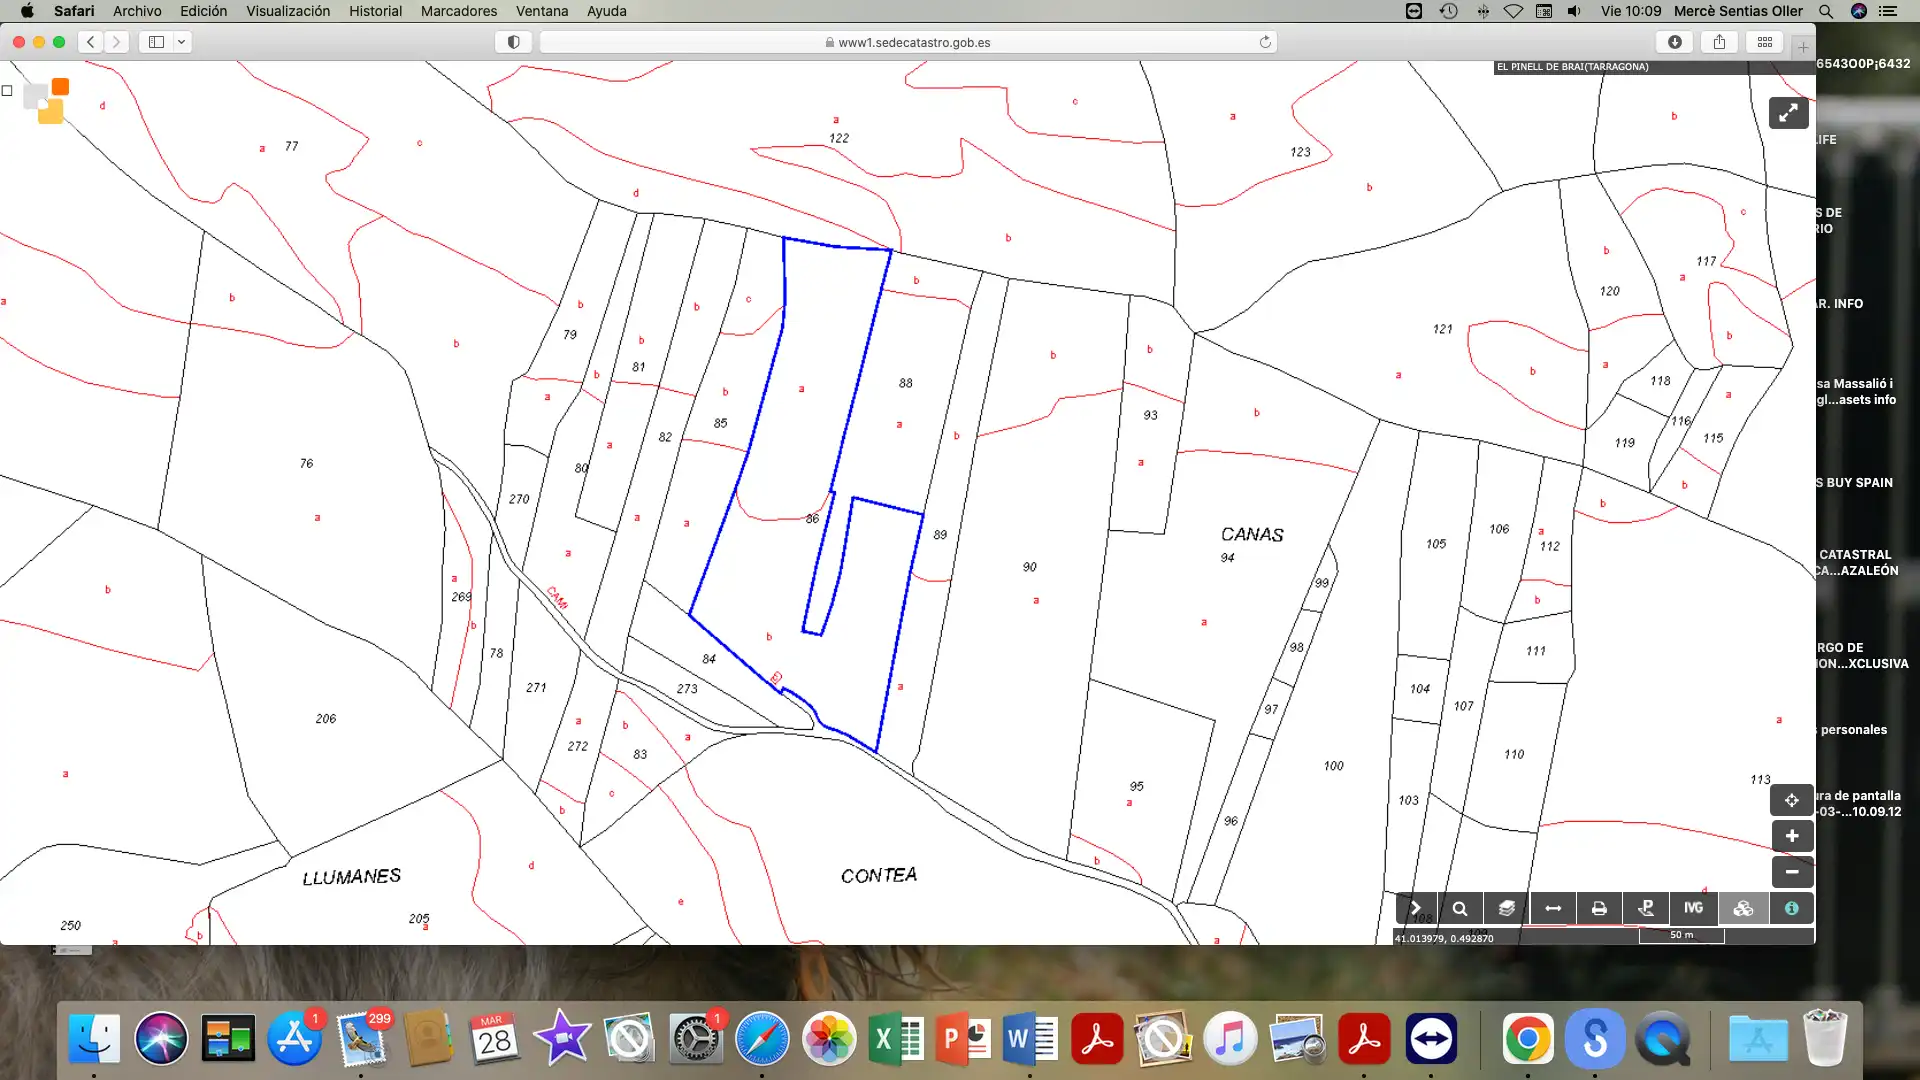Open Safari compass icon in dock
This screenshot has height=1080, width=1920.
coord(762,1038)
